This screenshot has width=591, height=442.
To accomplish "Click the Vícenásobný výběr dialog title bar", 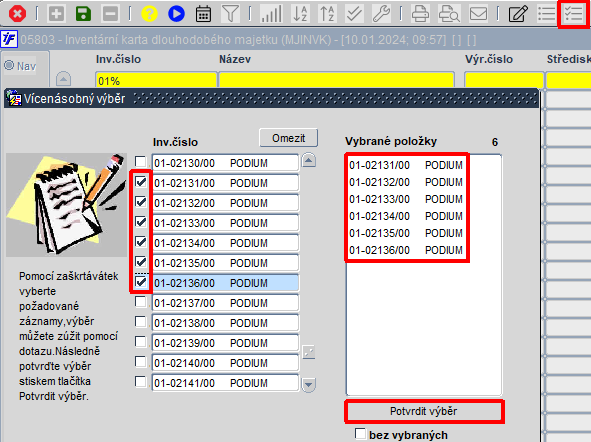I will pyautogui.click(x=271, y=99).
